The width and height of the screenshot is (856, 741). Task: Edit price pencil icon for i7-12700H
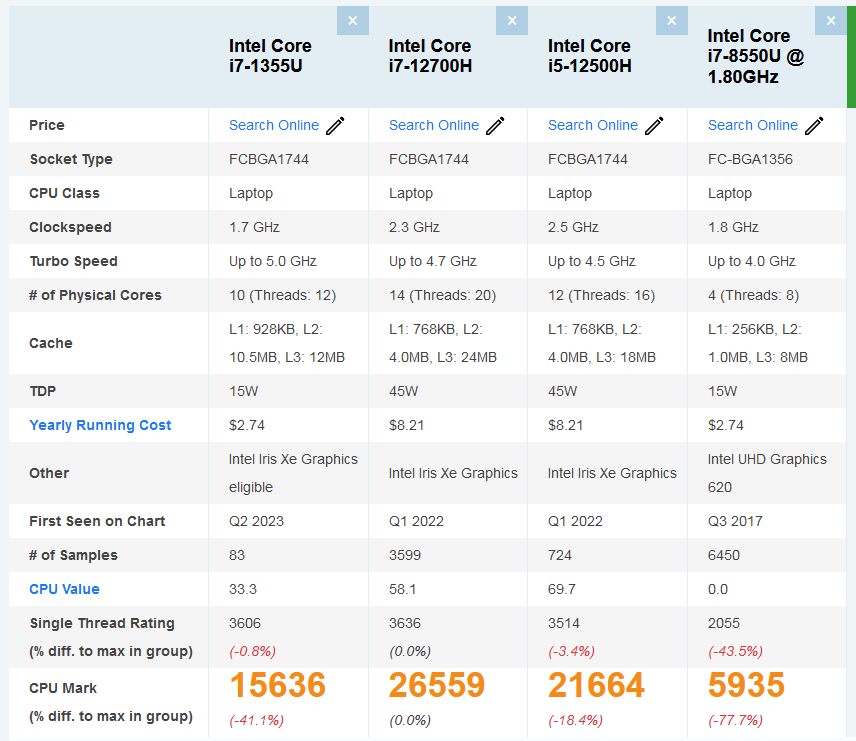point(495,126)
